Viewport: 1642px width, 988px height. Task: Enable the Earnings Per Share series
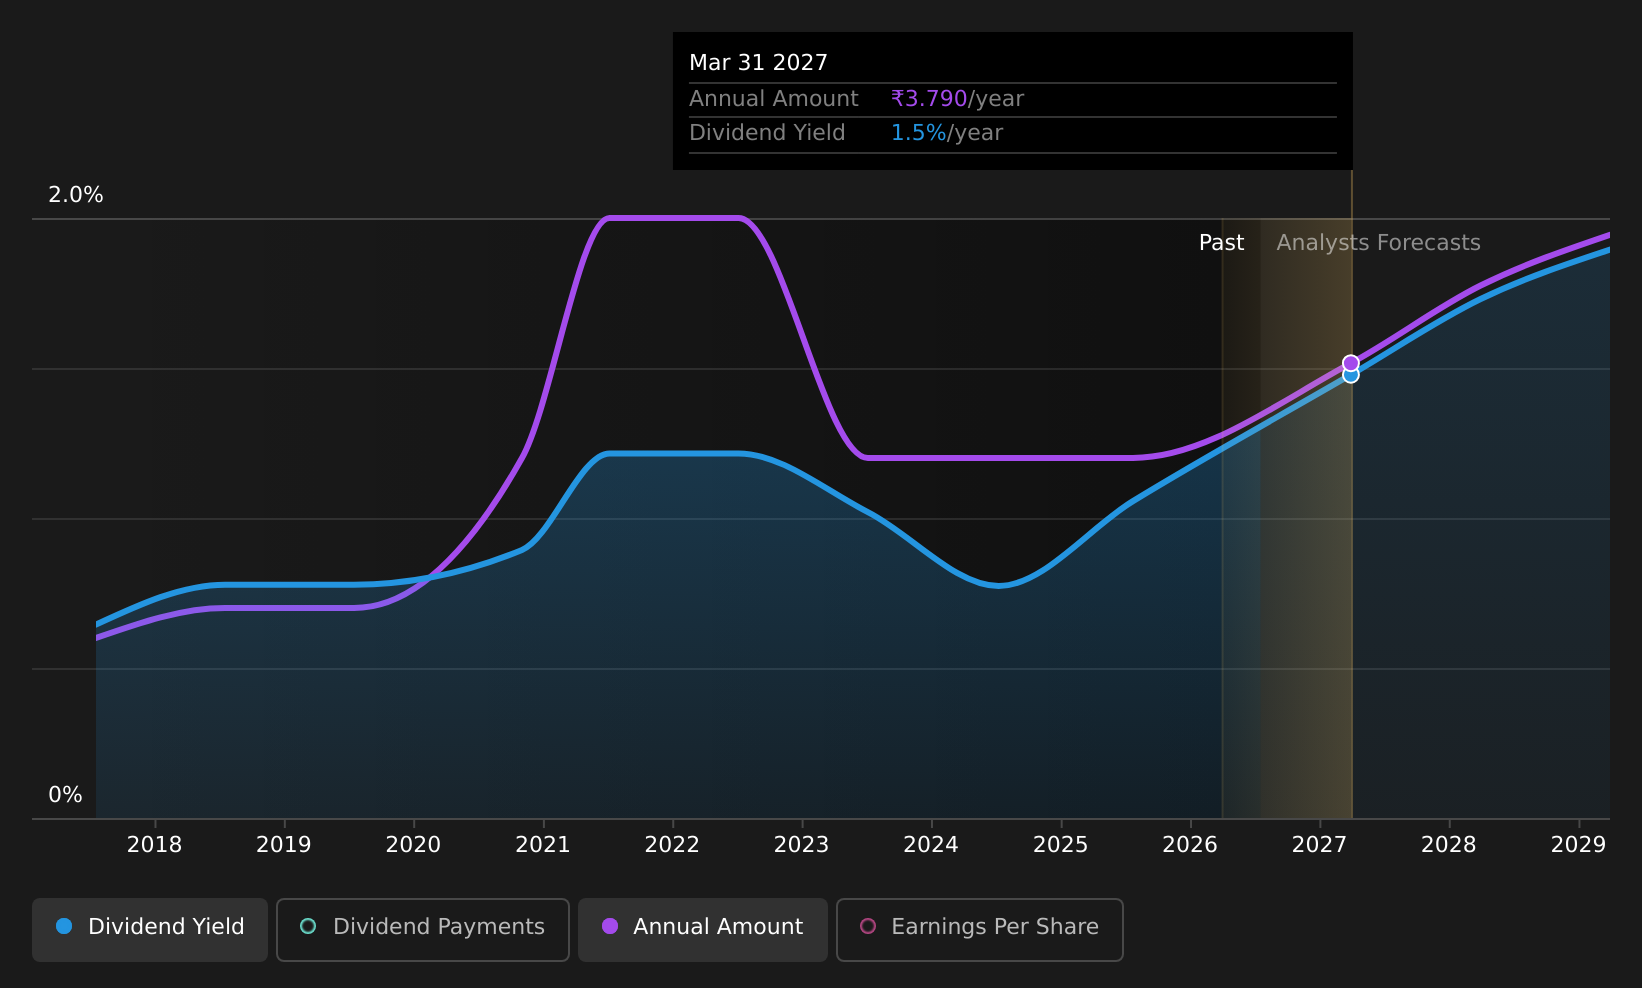pyautogui.click(x=980, y=929)
